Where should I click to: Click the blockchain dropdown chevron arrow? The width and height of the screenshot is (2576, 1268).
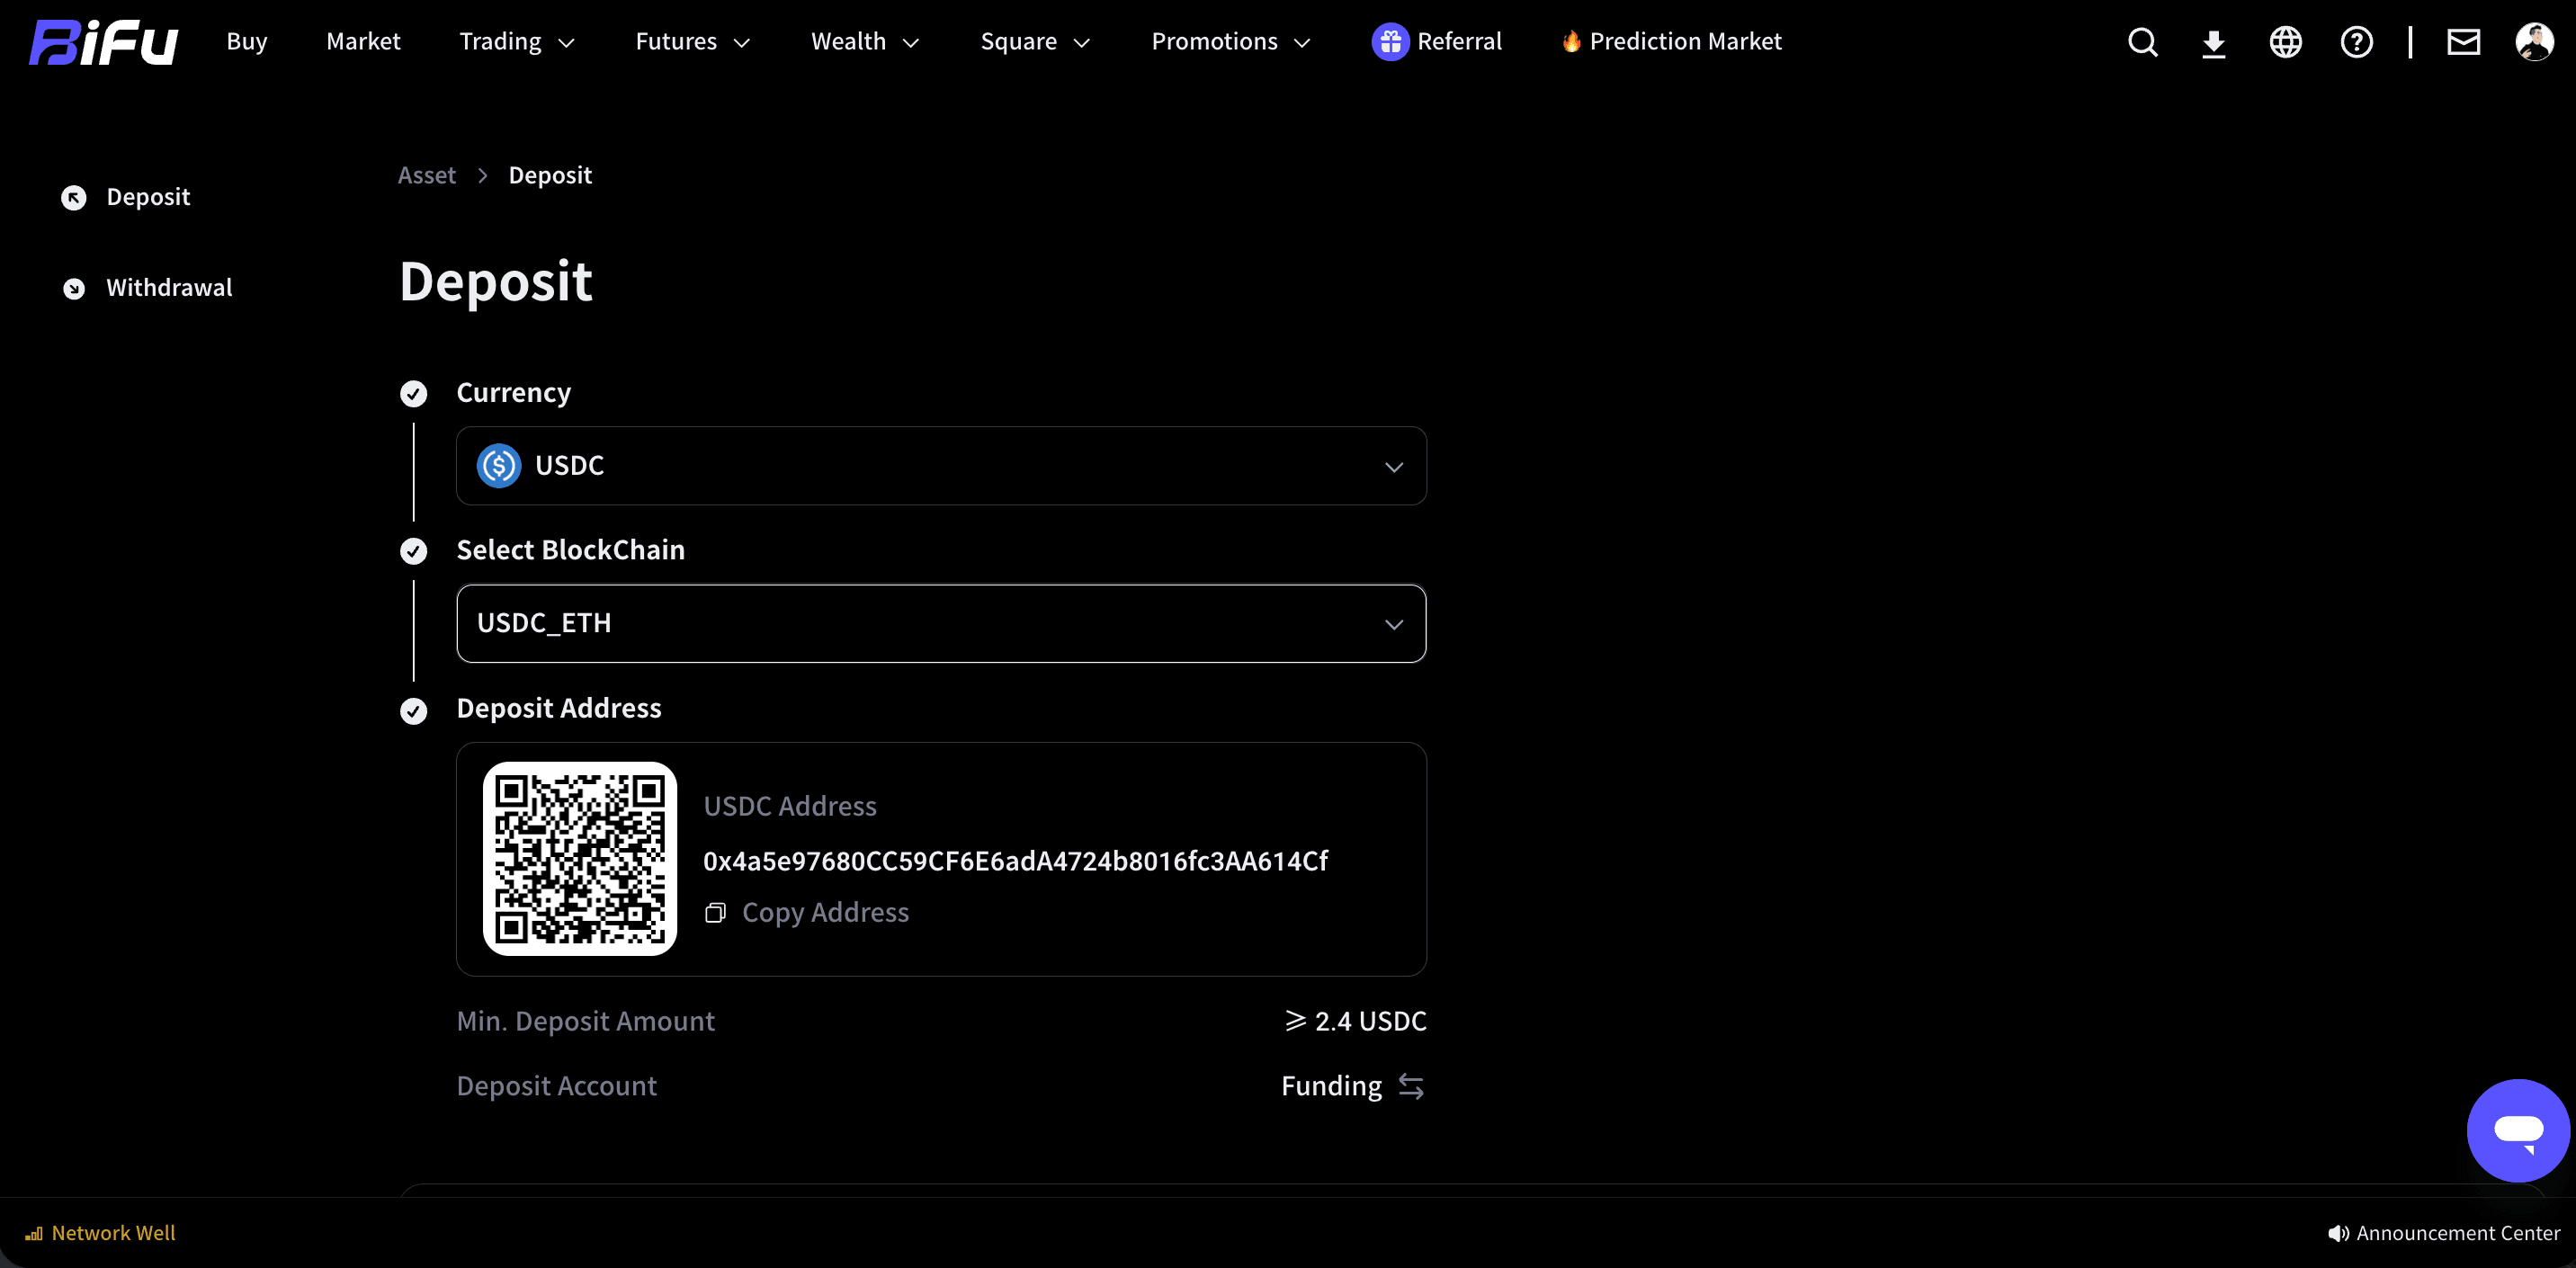coord(1394,624)
